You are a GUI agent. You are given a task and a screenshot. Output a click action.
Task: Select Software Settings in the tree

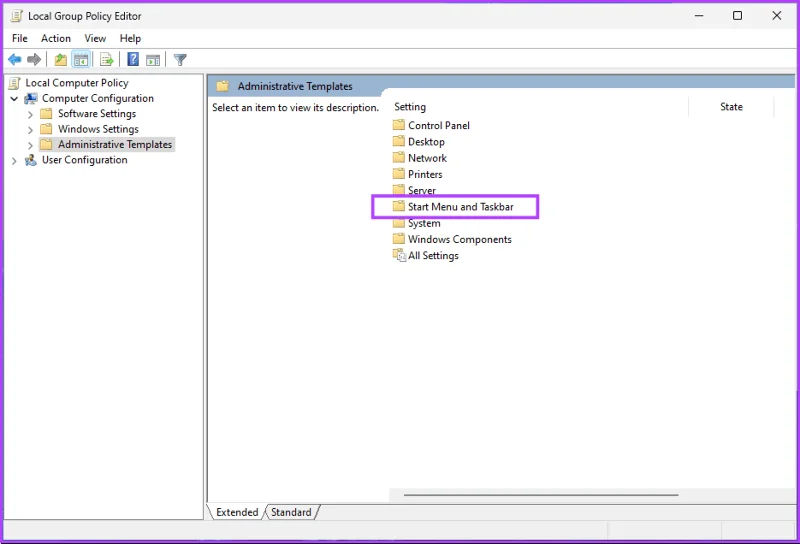(97, 113)
